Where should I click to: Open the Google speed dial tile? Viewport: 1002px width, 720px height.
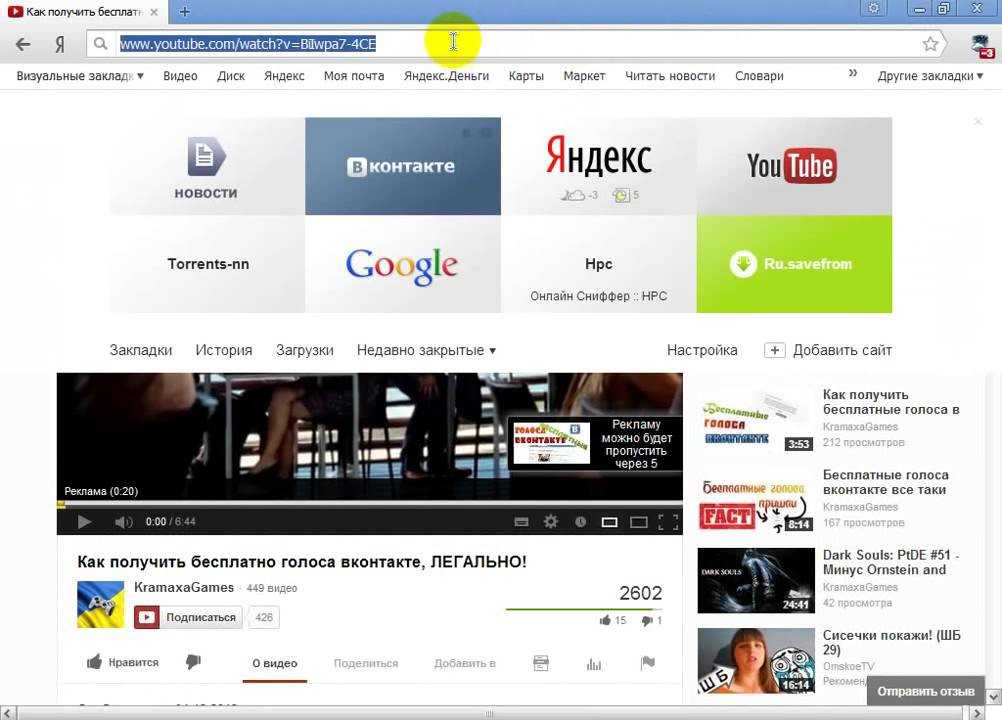[403, 264]
